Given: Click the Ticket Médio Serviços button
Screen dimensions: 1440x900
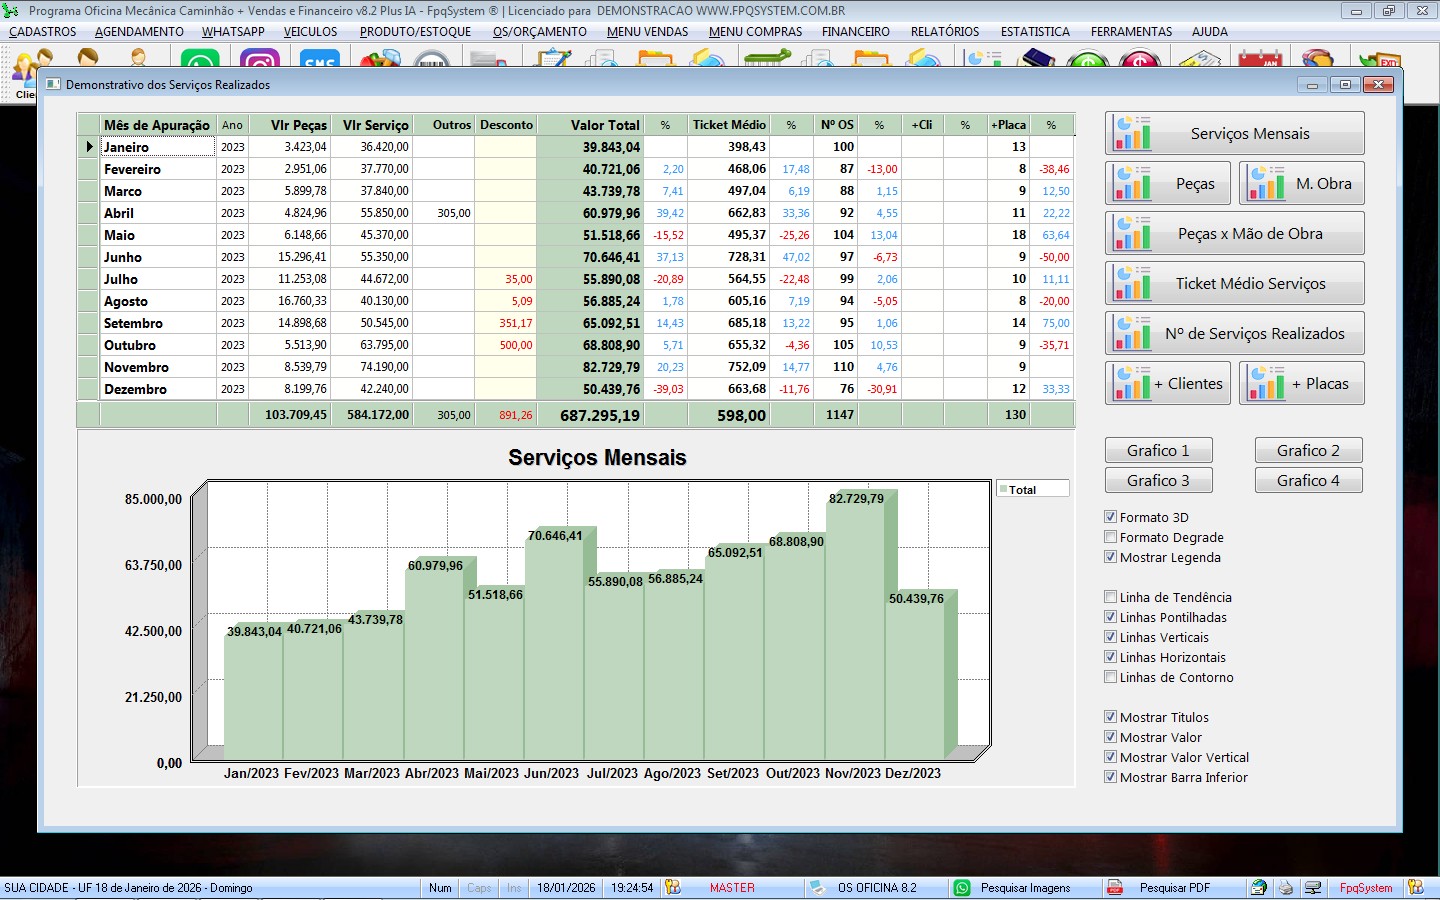Looking at the screenshot, I should (1235, 284).
